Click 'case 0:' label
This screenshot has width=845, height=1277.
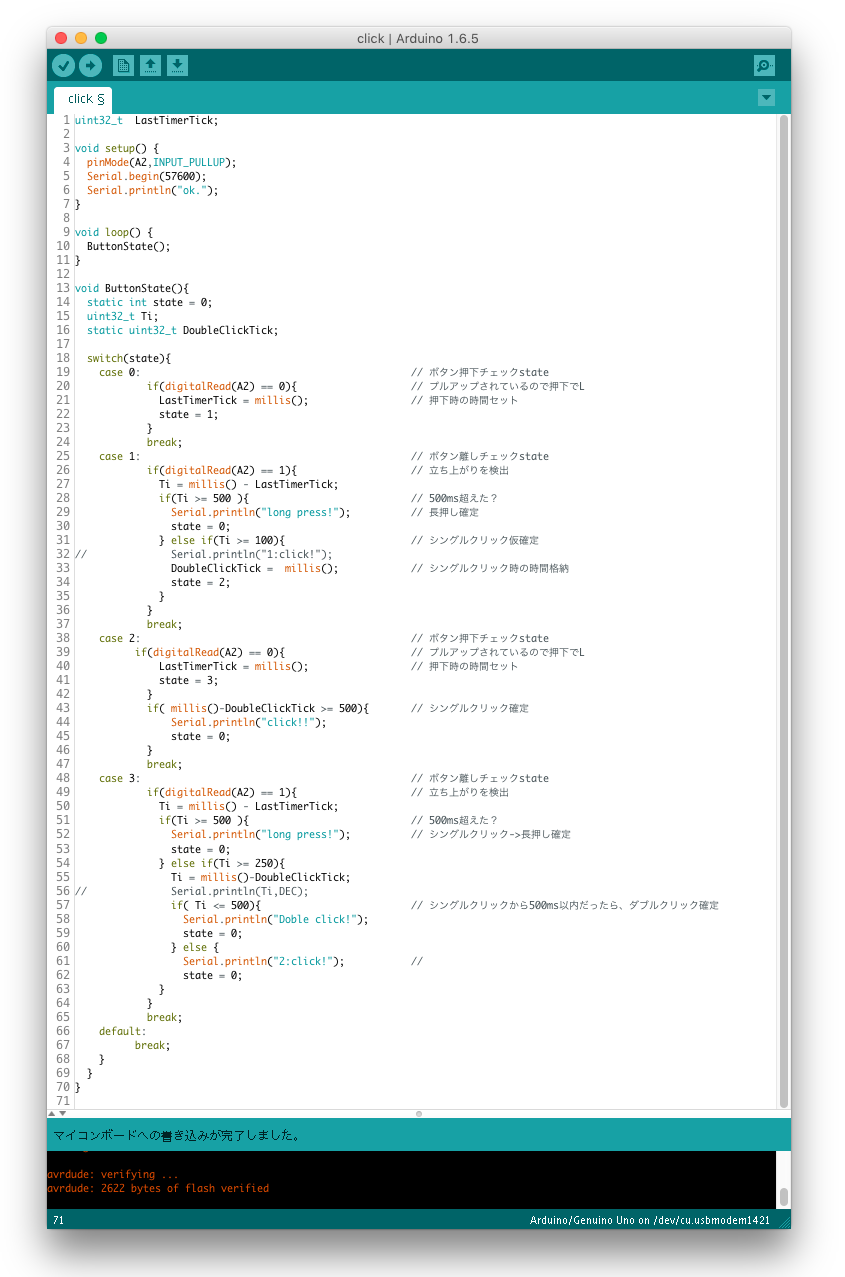coord(120,372)
